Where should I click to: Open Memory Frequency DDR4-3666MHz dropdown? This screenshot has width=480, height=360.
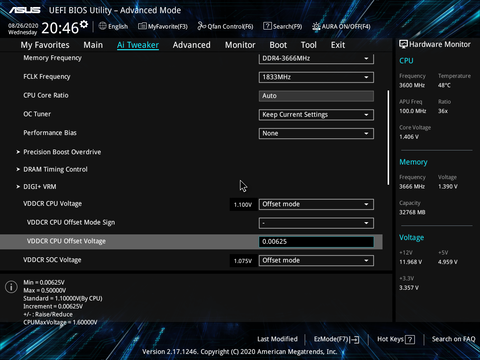316,59
